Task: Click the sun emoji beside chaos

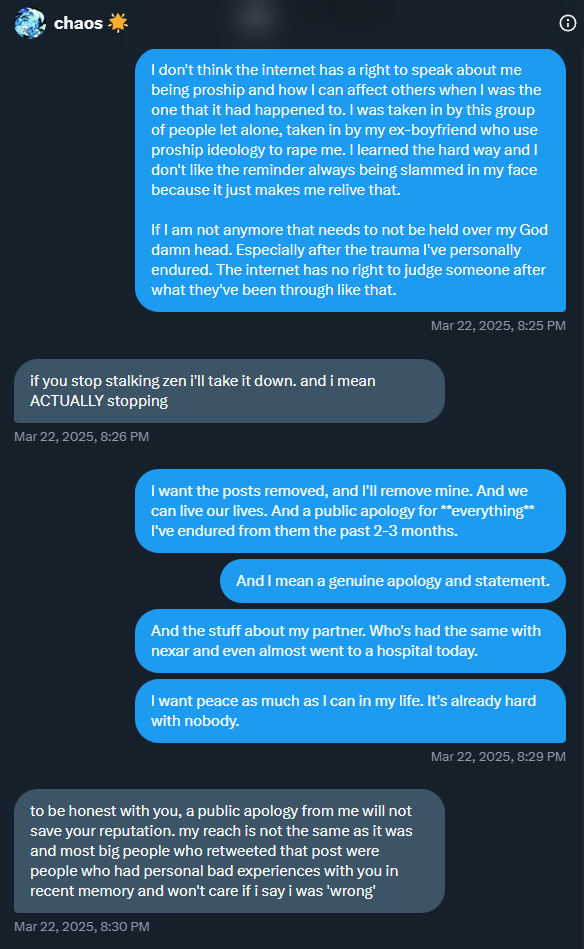Action: point(118,22)
